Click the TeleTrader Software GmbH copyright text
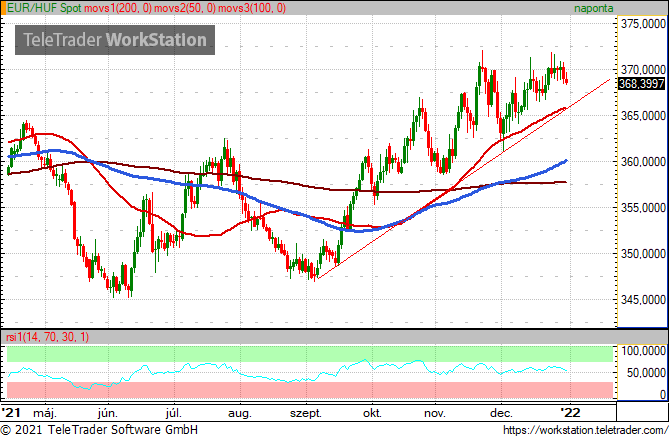Viewport: 669px width, 439px height. click(x=99, y=430)
